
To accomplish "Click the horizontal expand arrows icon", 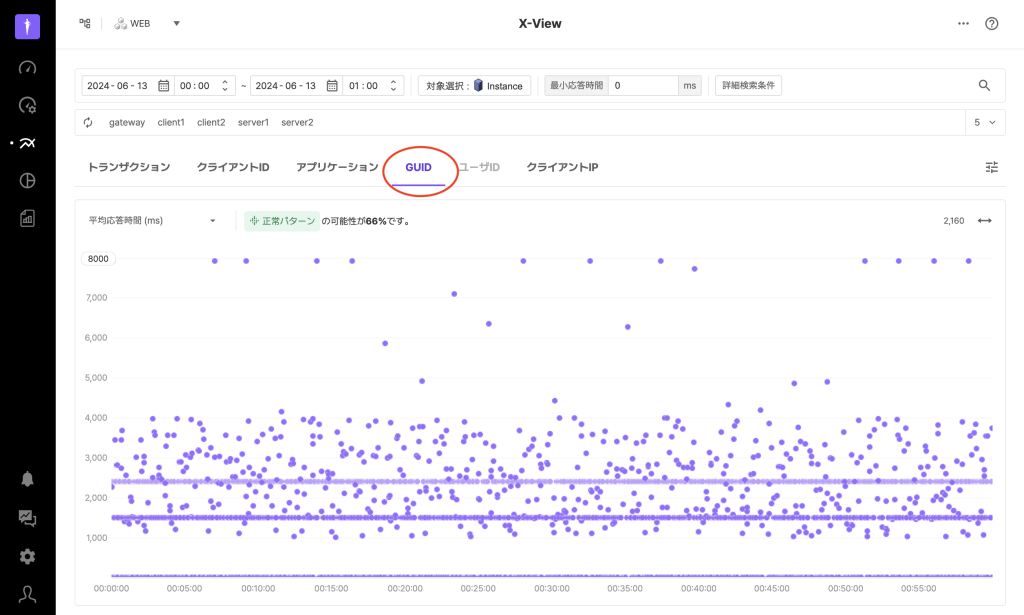I will click(984, 220).
